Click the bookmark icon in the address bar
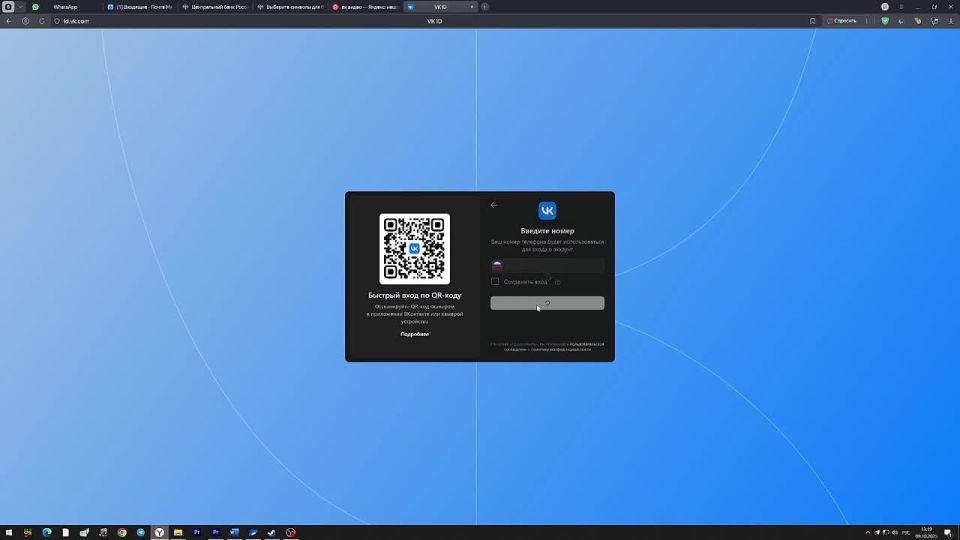The width and height of the screenshot is (960, 540). 812,20
